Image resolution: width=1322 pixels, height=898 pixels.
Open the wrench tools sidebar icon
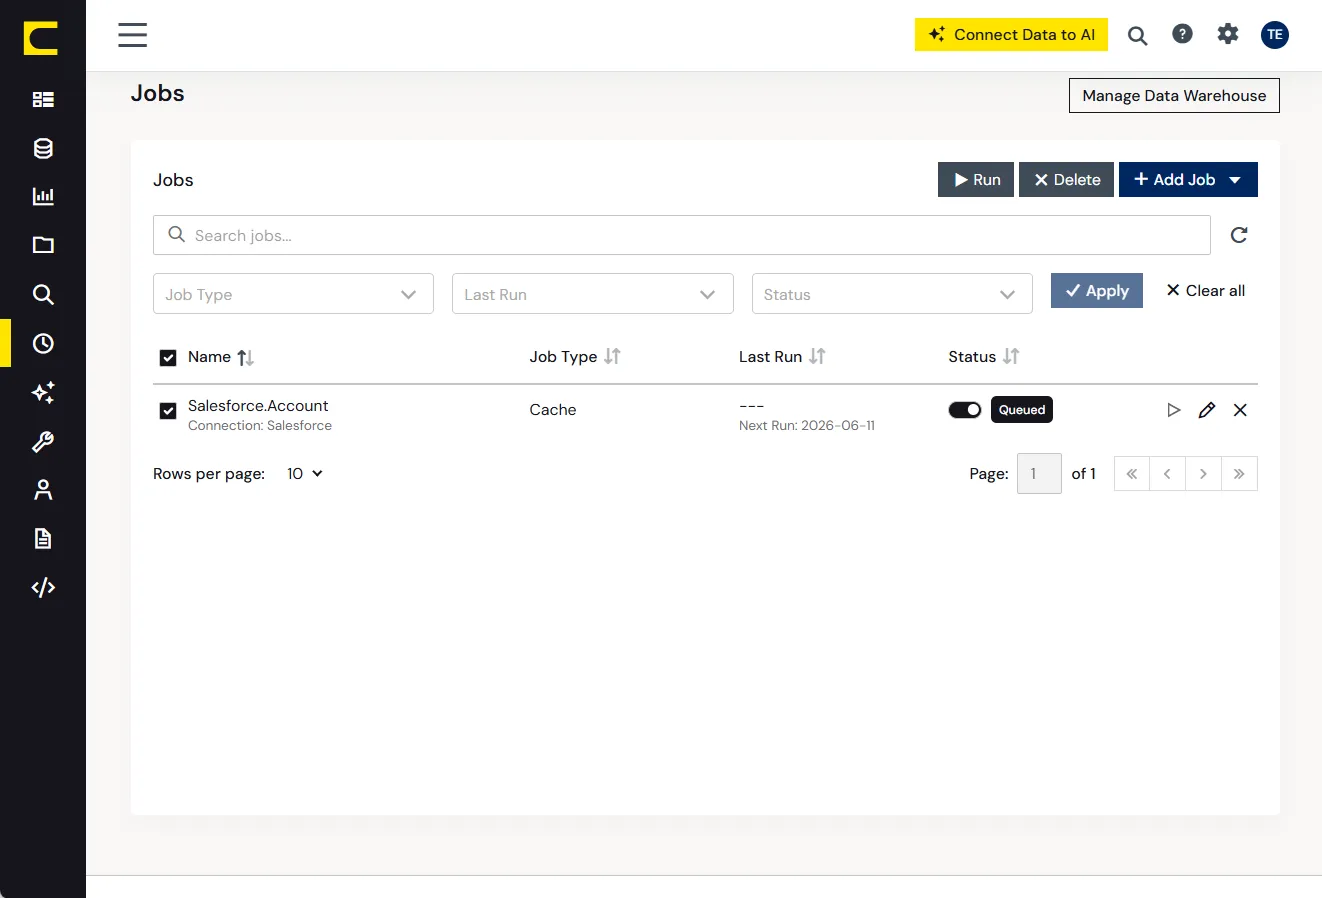point(43,441)
